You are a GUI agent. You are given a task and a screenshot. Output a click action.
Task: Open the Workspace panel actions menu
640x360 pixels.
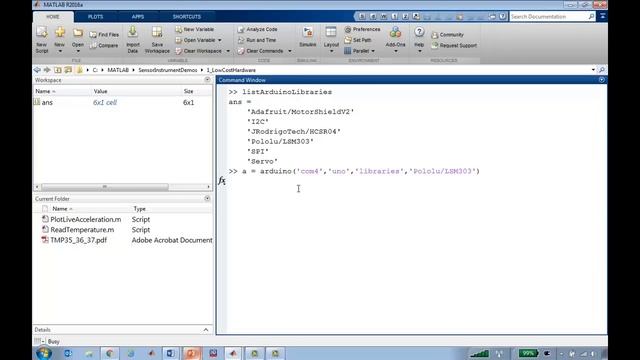(207, 80)
